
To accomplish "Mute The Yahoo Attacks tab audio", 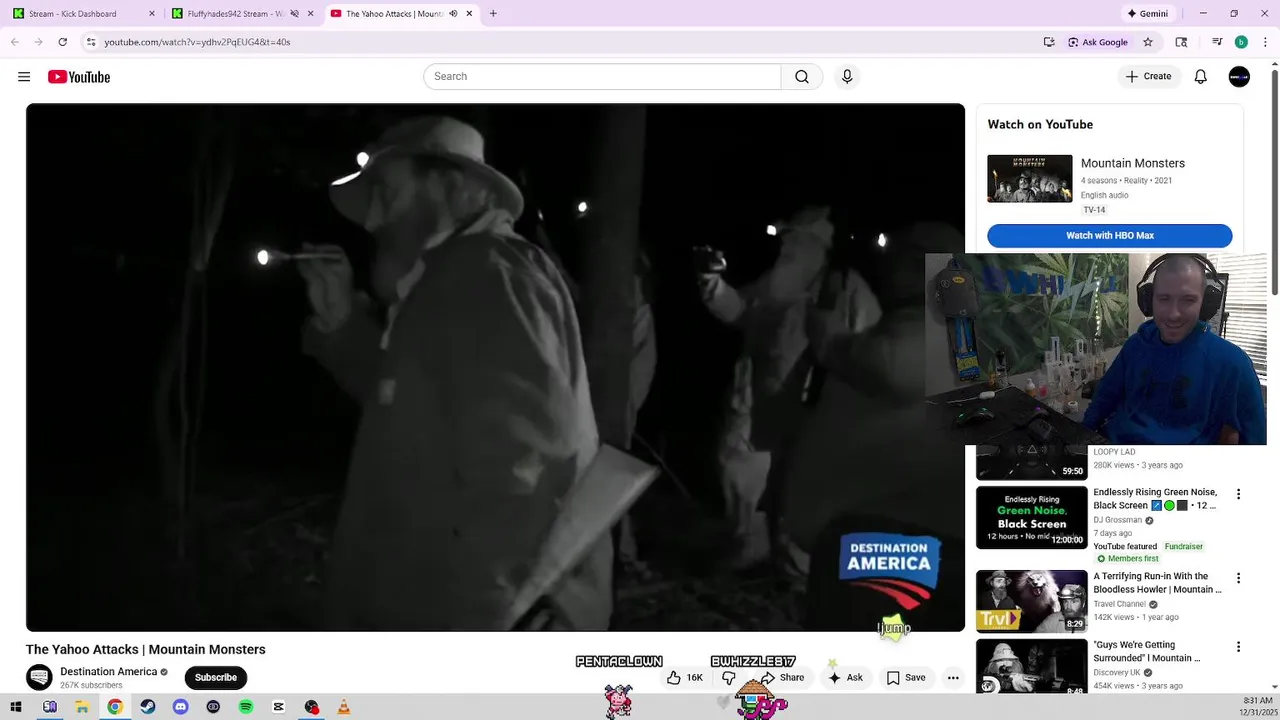I will coord(453,14).
